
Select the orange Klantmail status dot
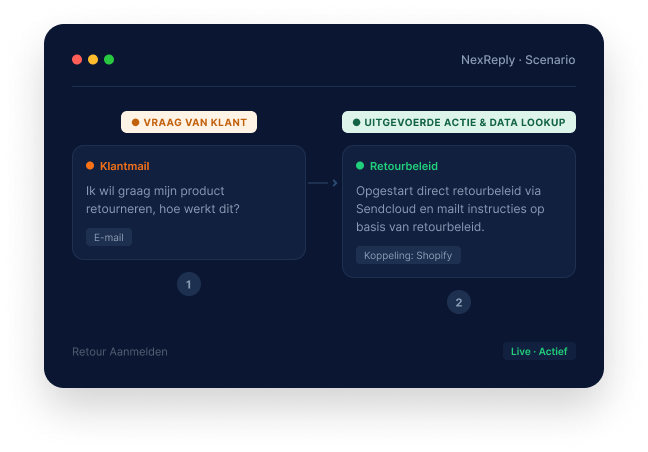90,166
